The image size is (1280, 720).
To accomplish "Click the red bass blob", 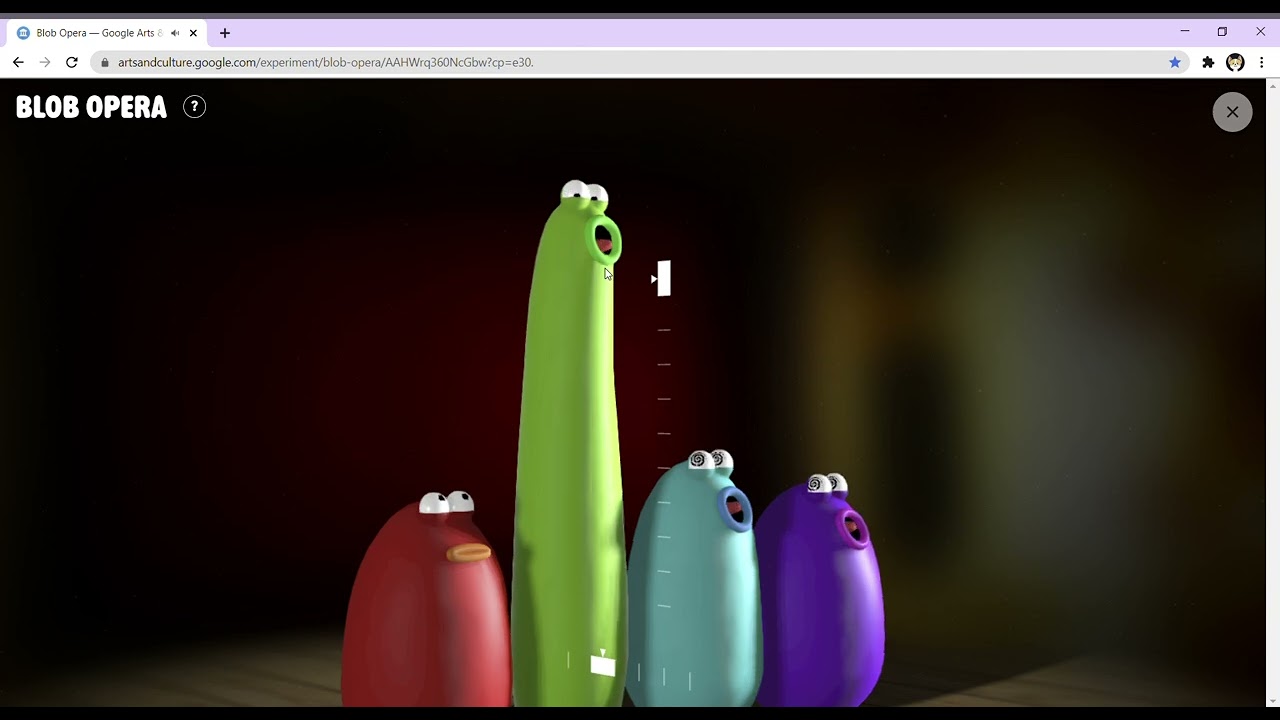I will [428, 600].
